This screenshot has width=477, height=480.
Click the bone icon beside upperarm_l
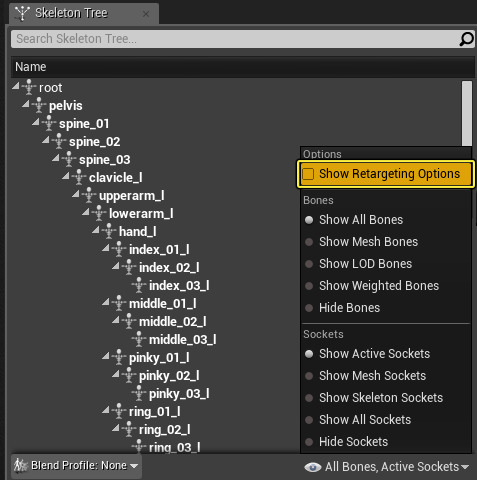89,195
